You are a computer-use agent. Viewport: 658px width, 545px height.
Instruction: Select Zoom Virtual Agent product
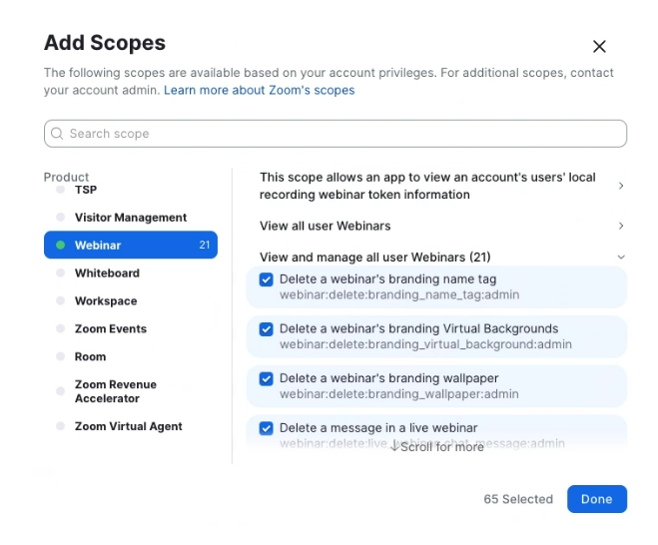(x=131, y=426)
